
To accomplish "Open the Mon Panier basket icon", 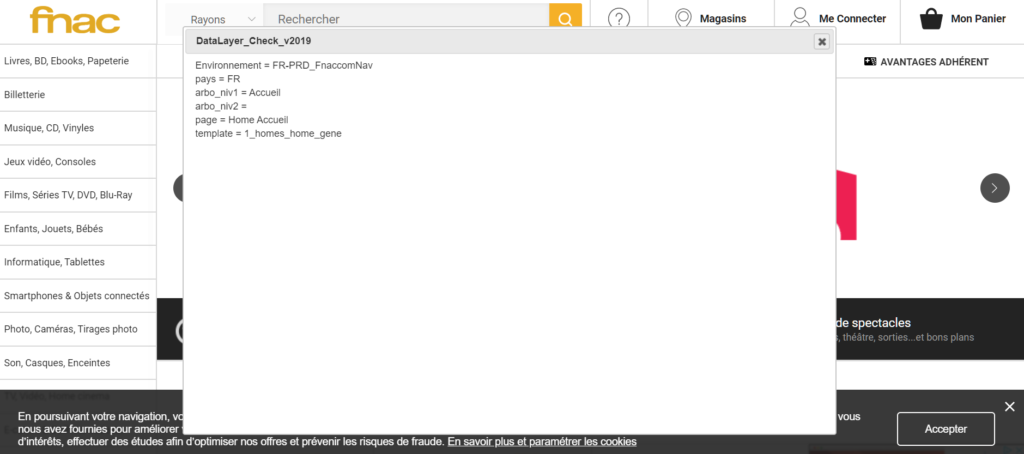I will pos(931,19).
